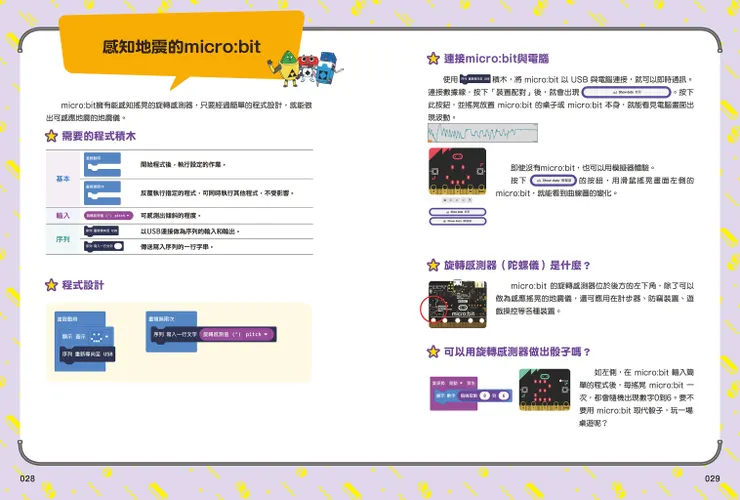Click description 開始程式後，執行設定的作業

183,165
